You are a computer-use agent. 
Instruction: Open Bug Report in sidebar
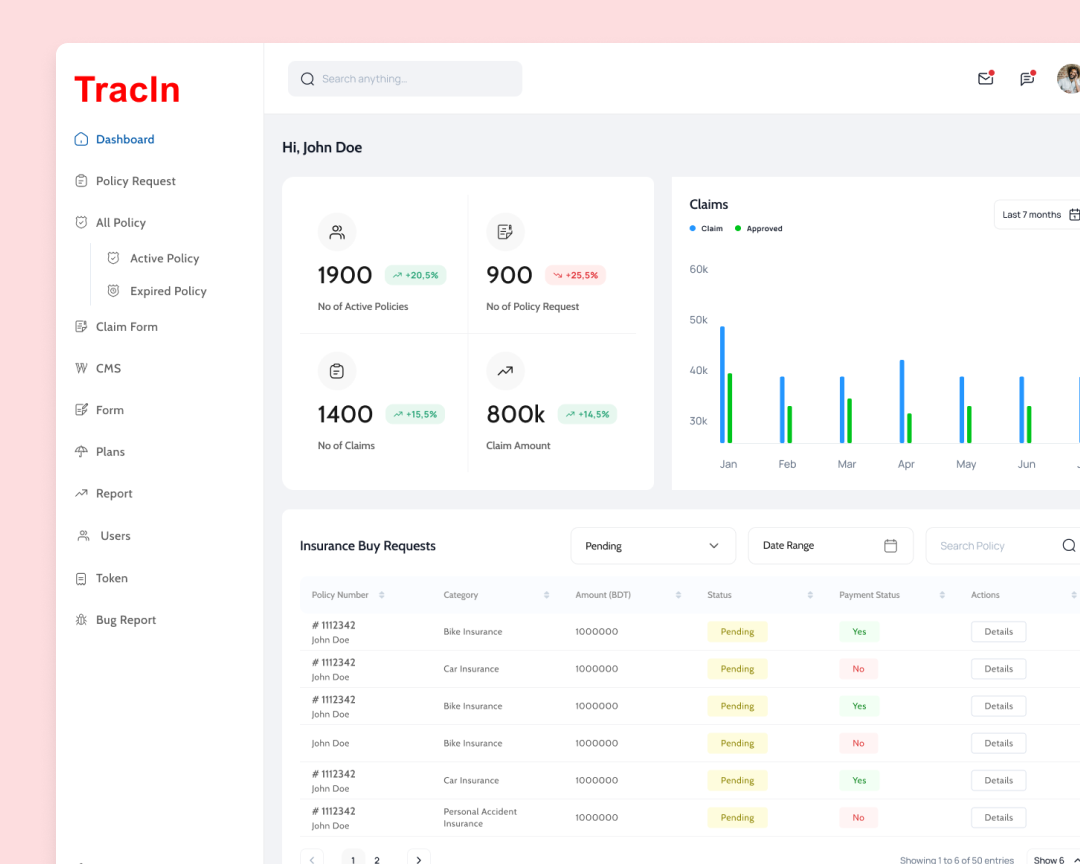click(x=115, y=620)
